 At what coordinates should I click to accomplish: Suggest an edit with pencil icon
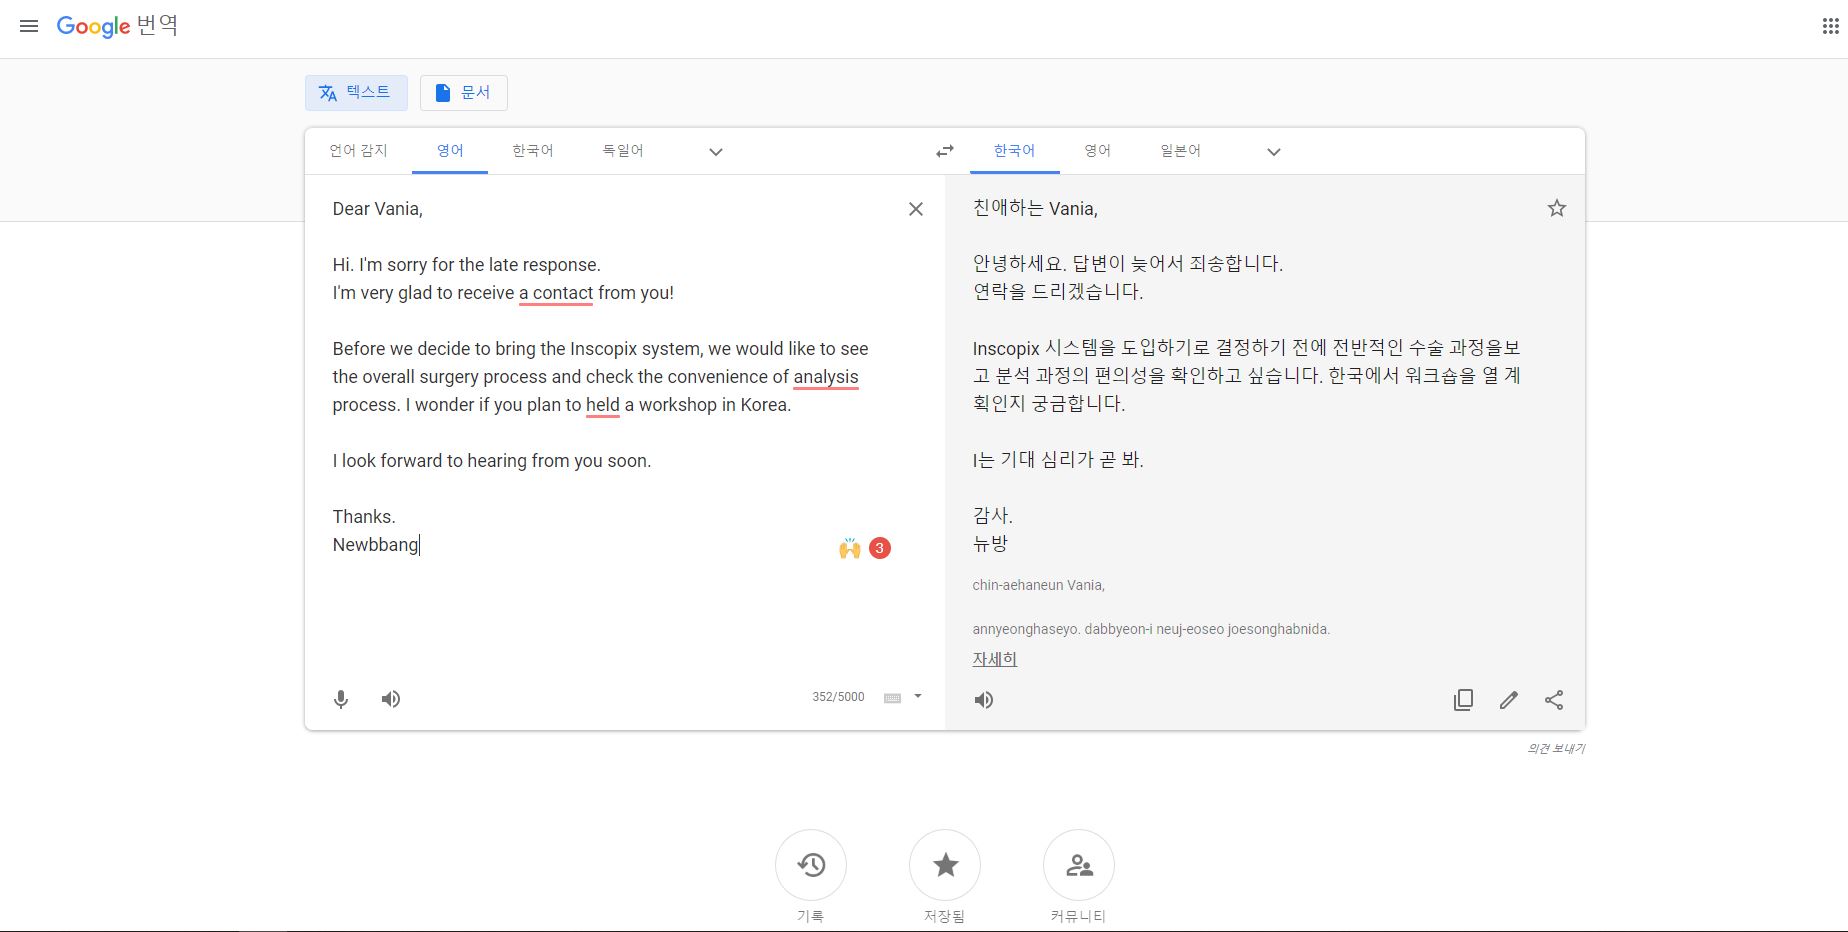tap(1509, 700)
